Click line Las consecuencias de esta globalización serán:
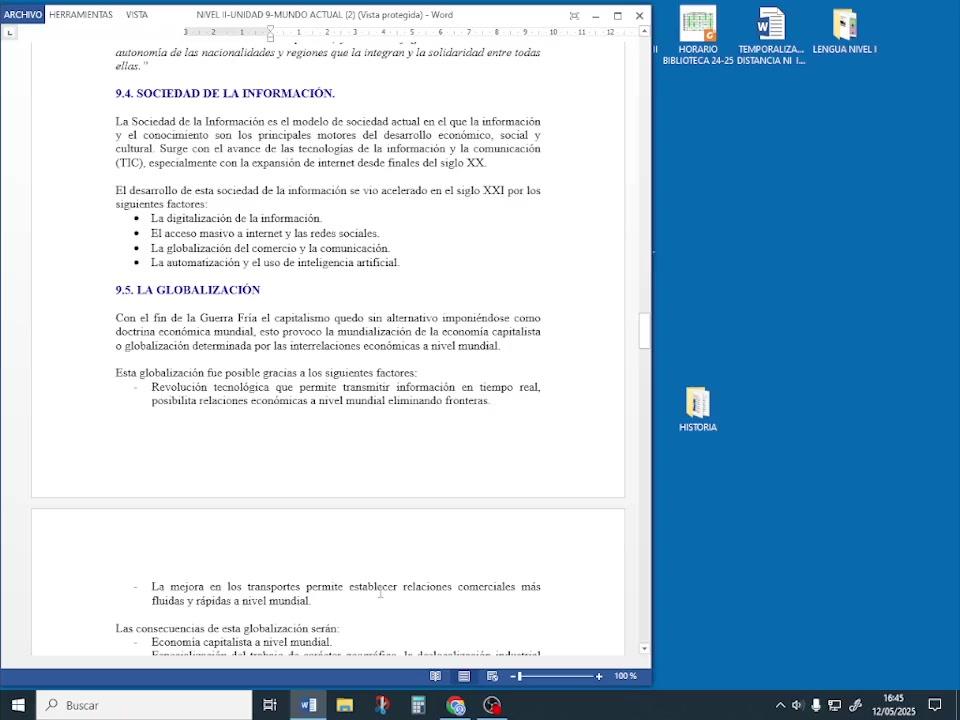This screenshot has height=720, width=960. [x=227, y=628]
